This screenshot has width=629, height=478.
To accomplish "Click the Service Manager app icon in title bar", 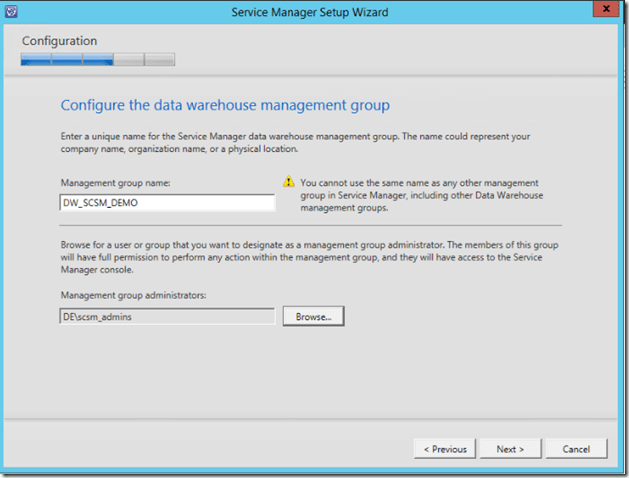I will click(x=11, y=11).
